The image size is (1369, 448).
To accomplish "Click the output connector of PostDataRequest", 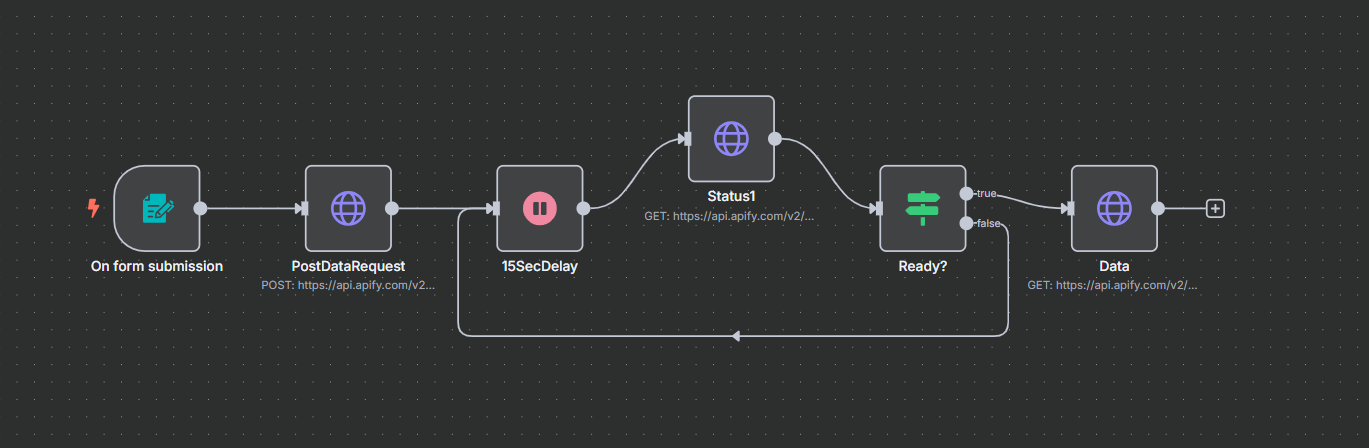I will [x=392, y=209].
